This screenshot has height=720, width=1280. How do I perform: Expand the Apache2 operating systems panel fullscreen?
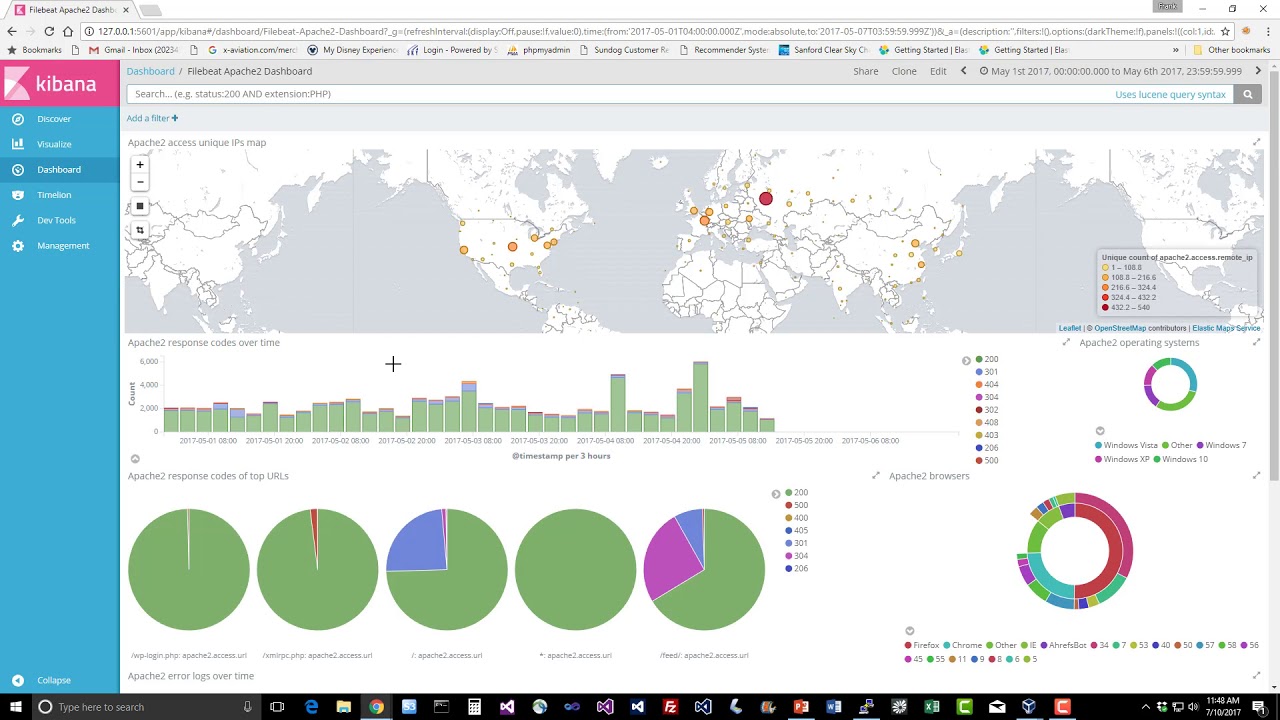(1257, 342)
